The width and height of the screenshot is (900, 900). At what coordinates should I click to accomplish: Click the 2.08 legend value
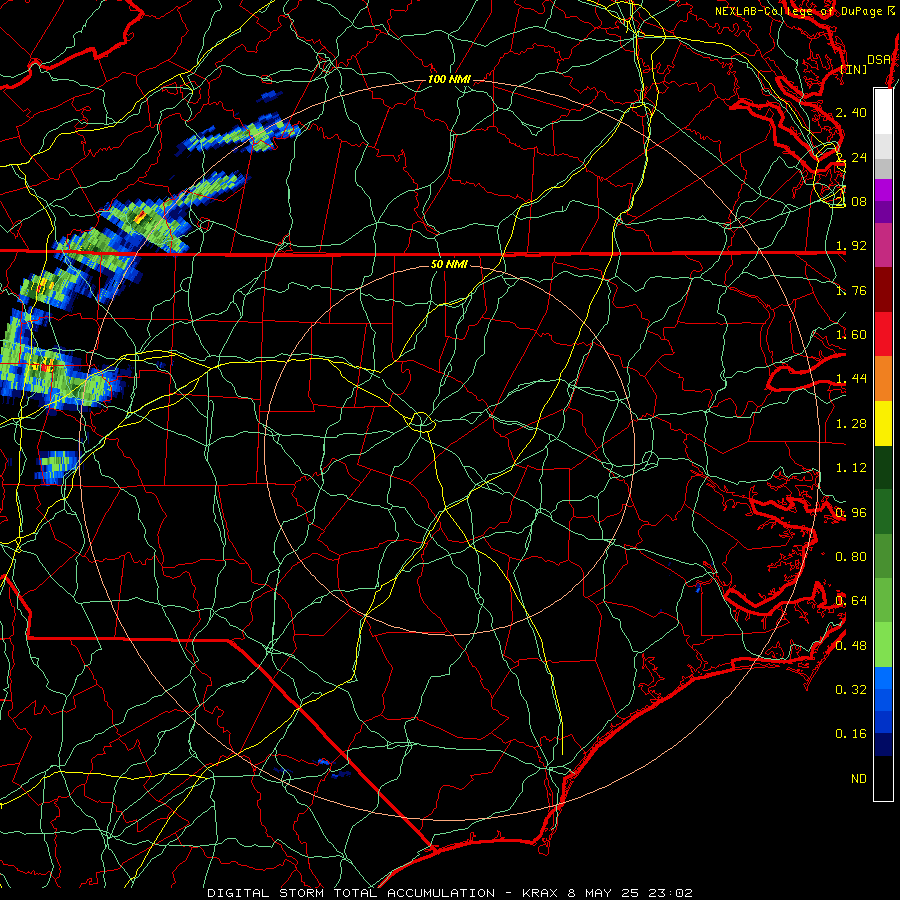[x=851, y=201]
